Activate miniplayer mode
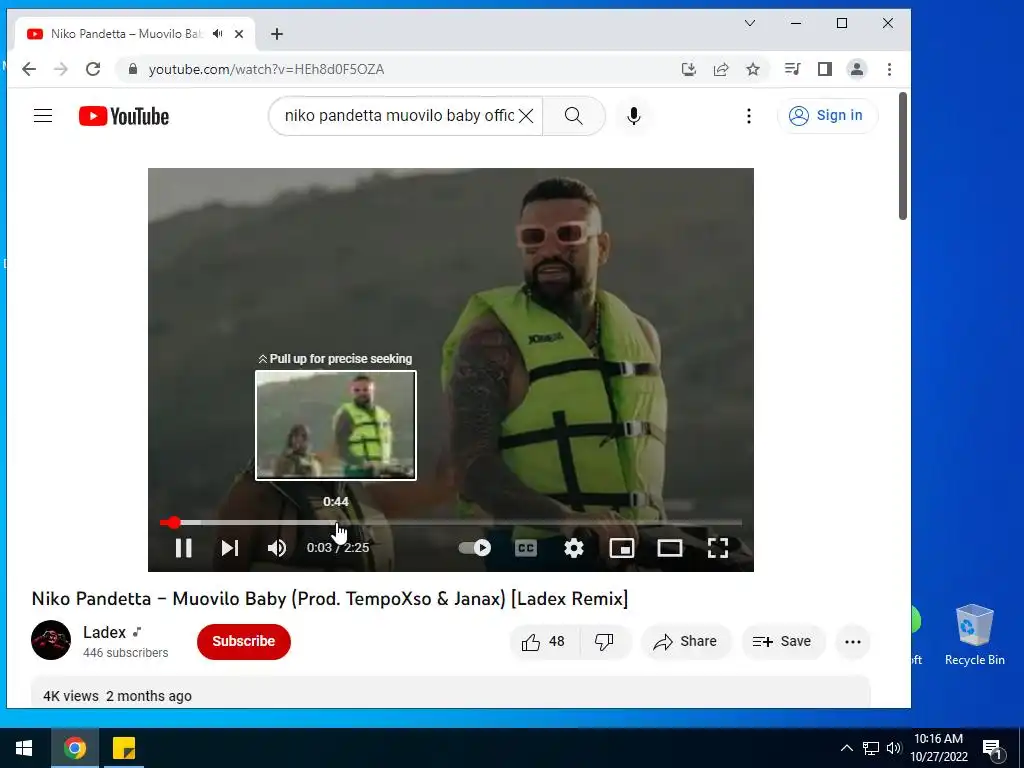Image resolution: width=1024 pixels, height=768 pixels. [622, 548]
